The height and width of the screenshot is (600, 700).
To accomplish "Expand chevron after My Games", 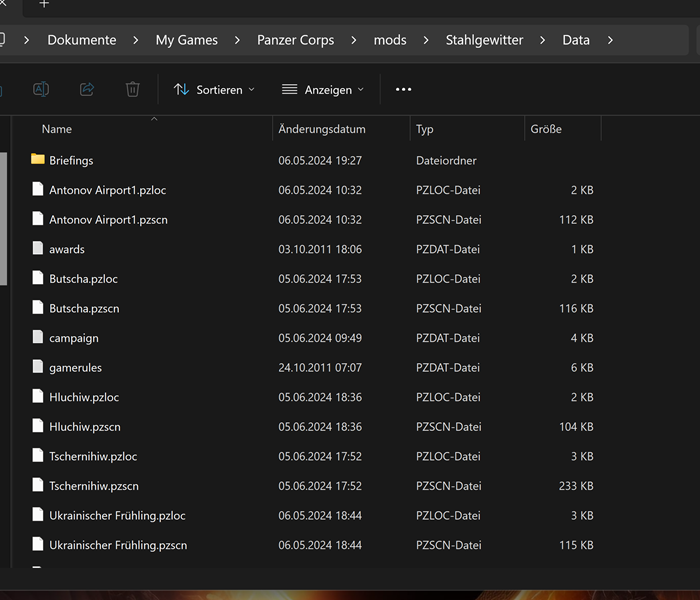I will (237, 40).
